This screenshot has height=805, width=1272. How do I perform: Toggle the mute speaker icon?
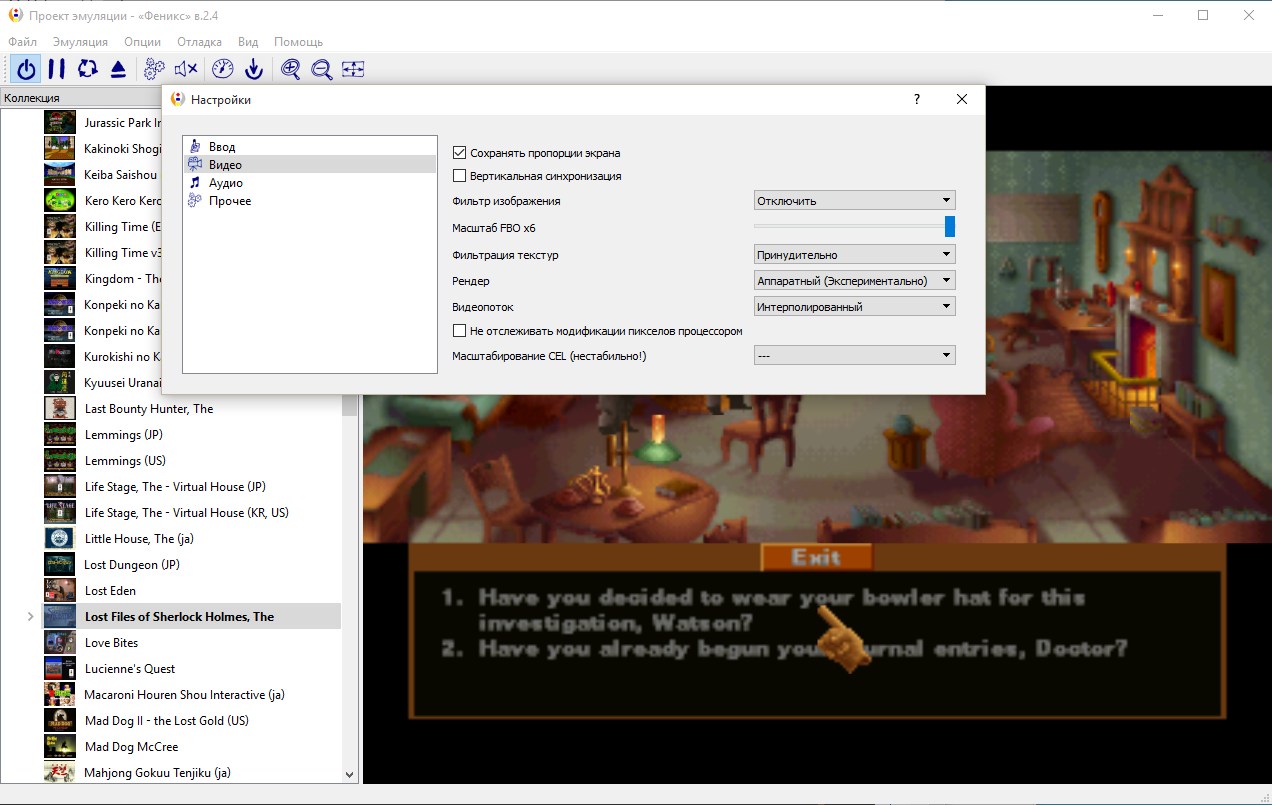click(185, 69)
